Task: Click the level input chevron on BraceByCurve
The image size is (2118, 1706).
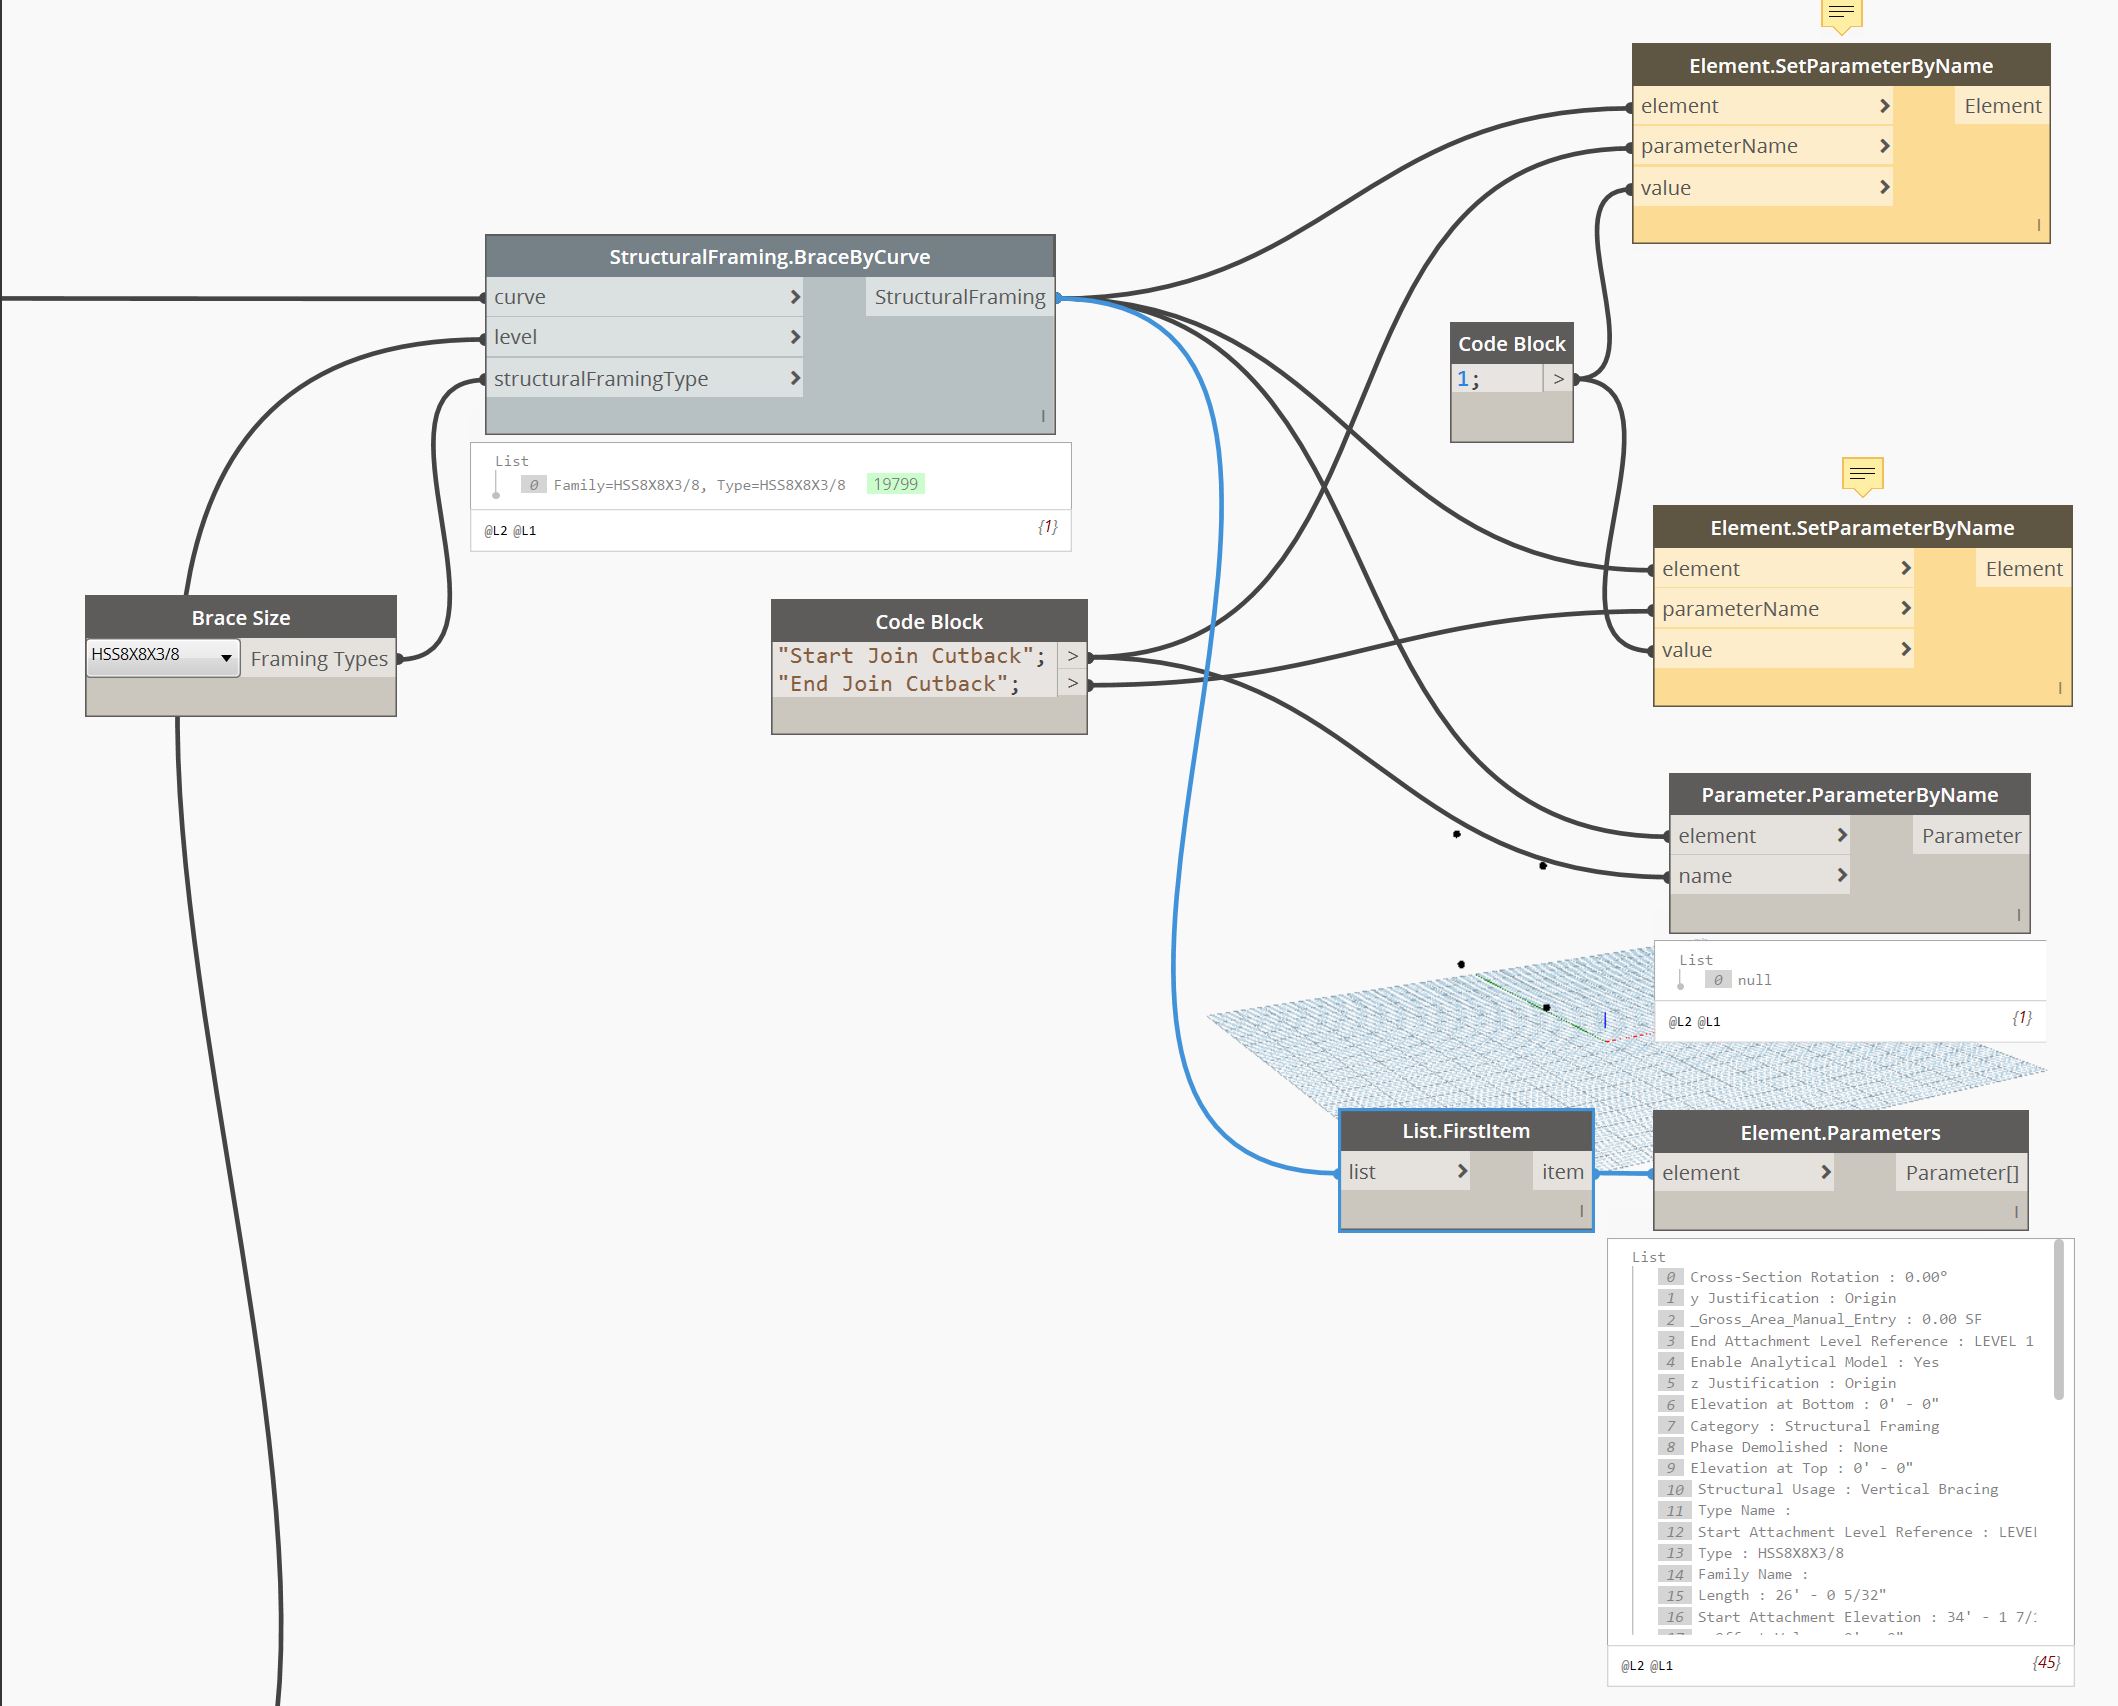Action: point(795,337)
